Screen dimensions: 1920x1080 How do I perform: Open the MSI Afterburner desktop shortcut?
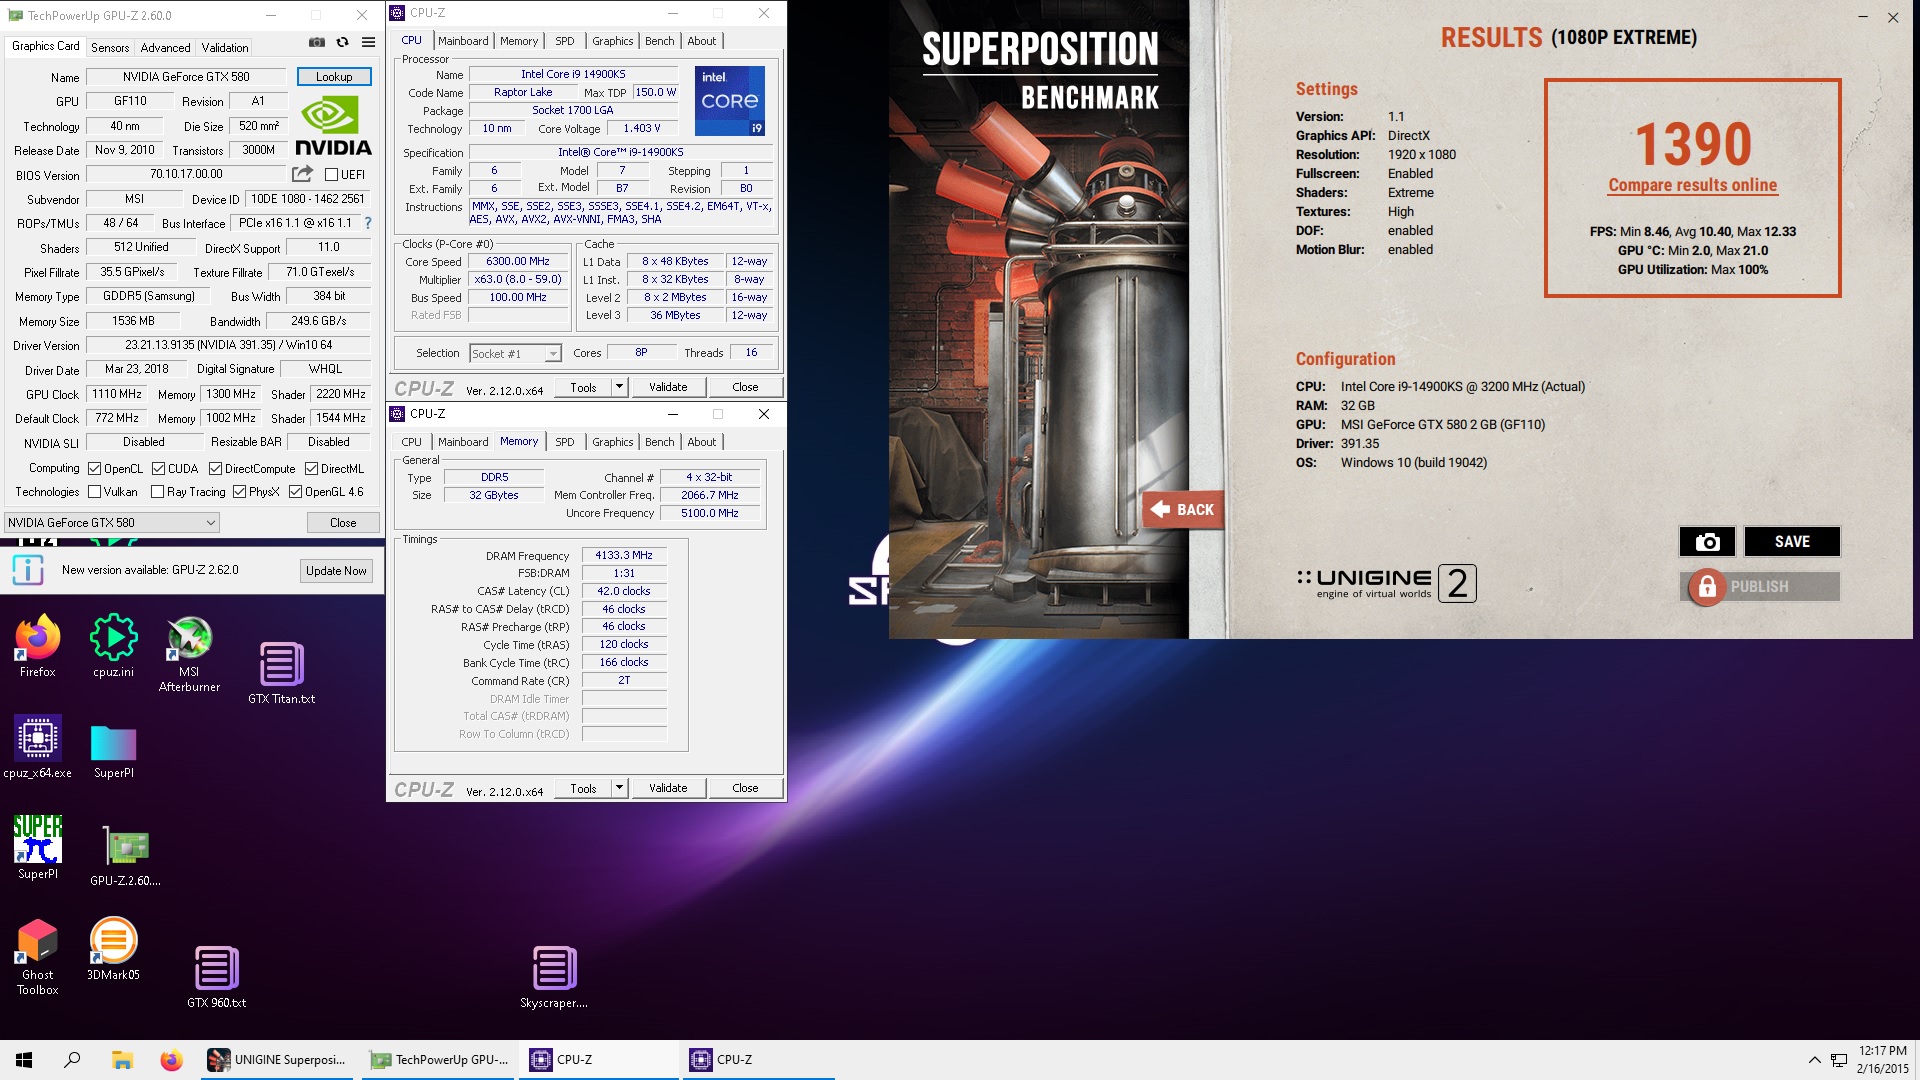pos(189,654)
